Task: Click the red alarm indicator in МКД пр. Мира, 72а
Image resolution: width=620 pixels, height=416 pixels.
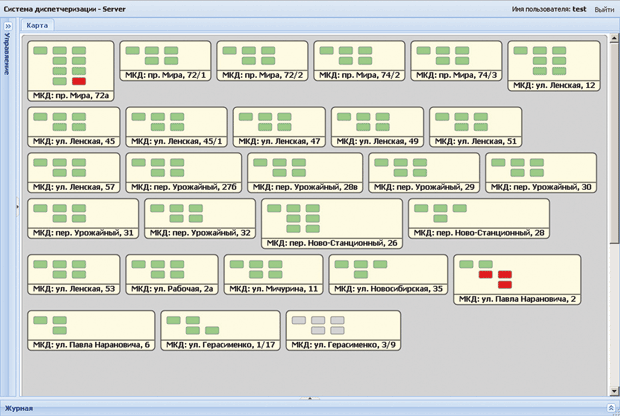Action: click(79, 81)
